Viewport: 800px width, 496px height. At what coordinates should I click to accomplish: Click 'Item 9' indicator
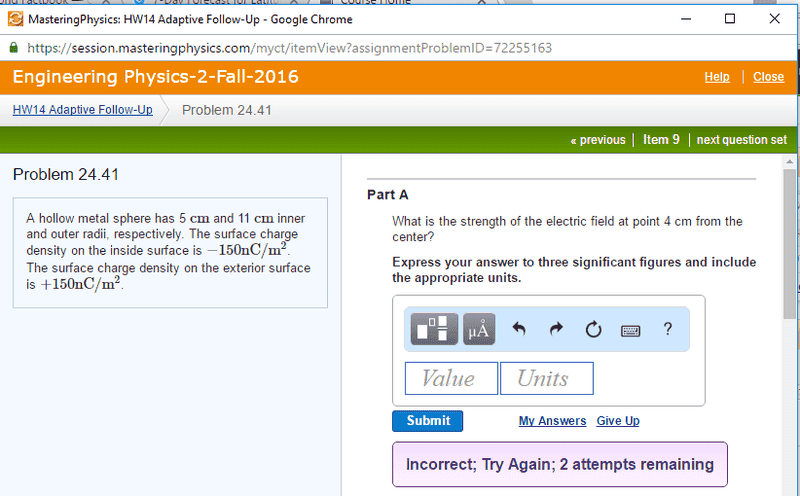pyautogui.click(x=661, y=140)
